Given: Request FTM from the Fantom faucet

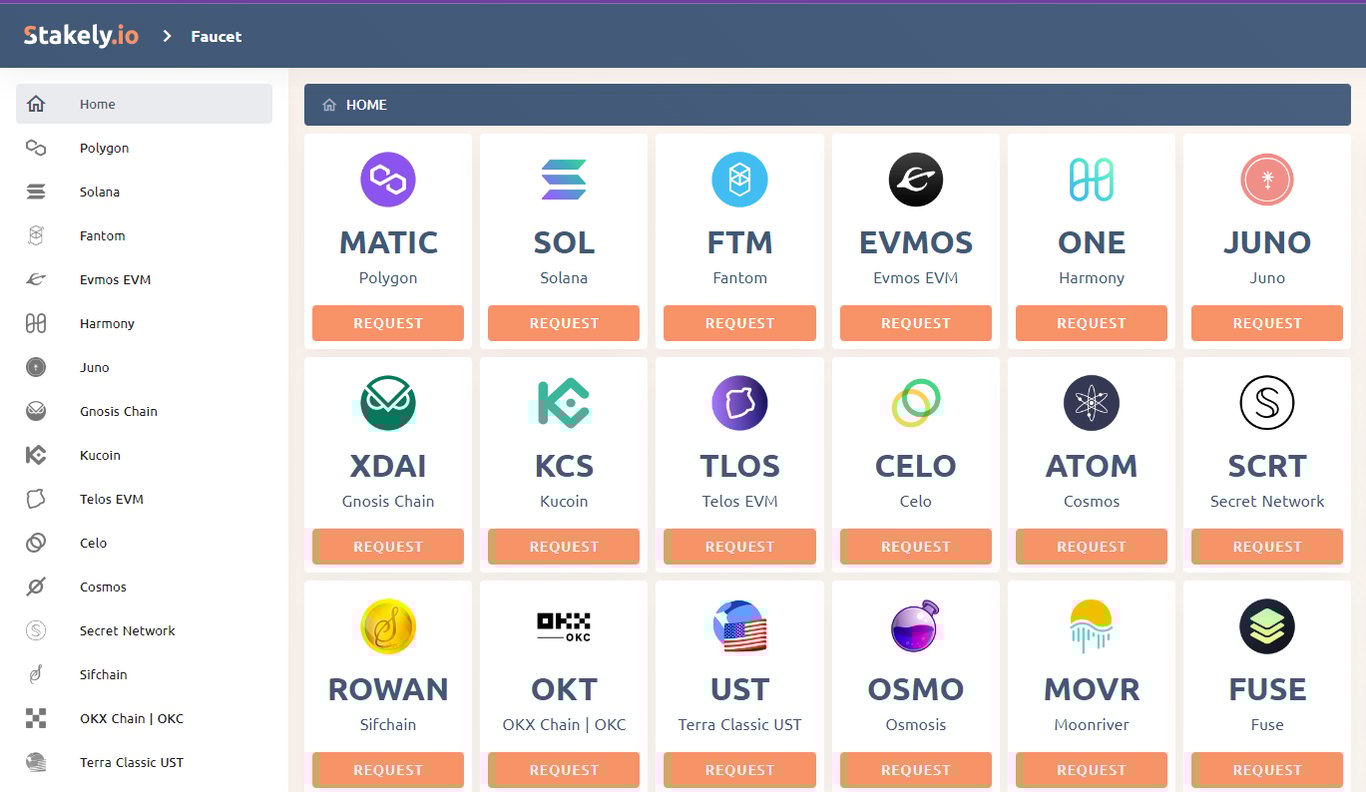Looking at the screenshot, I should point(740,323).
